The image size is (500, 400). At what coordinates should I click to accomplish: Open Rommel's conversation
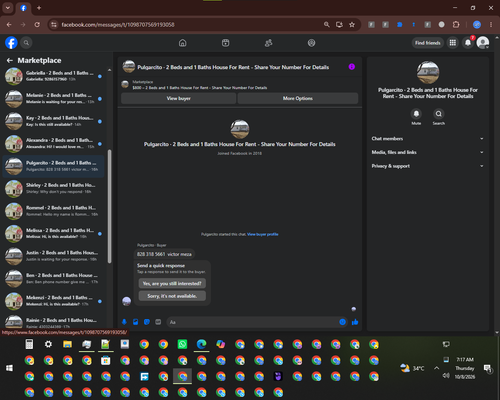click(54, 211)
